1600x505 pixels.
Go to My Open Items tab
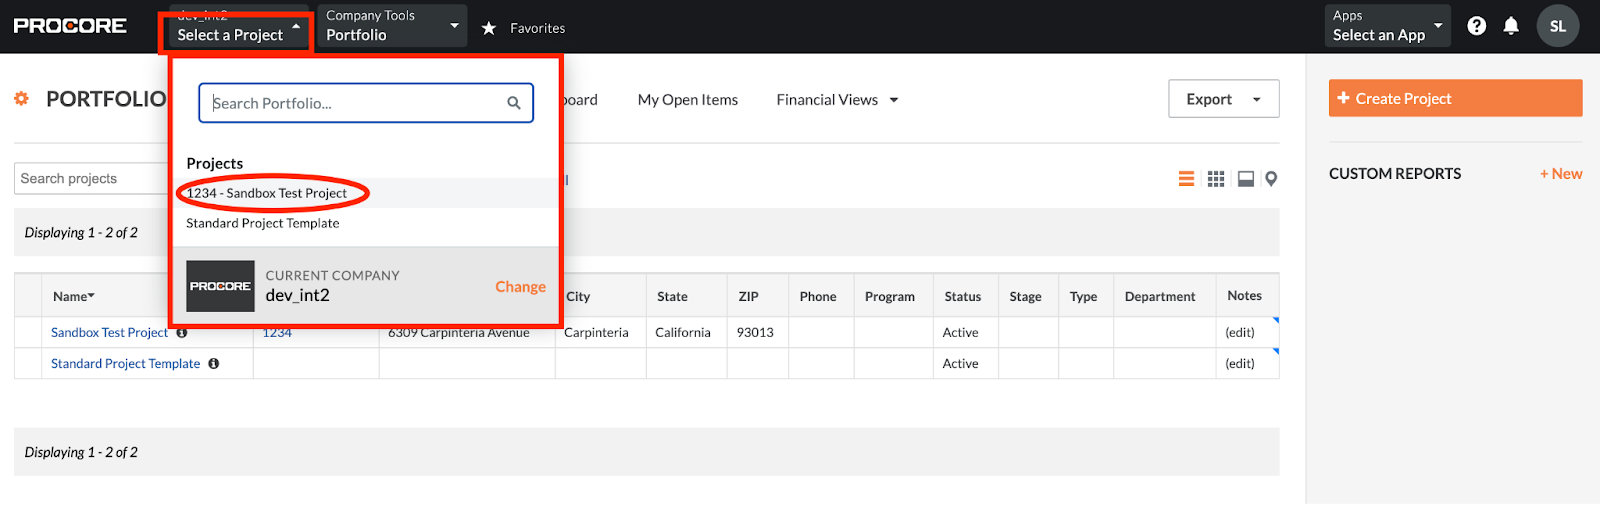tap(687, 100)
